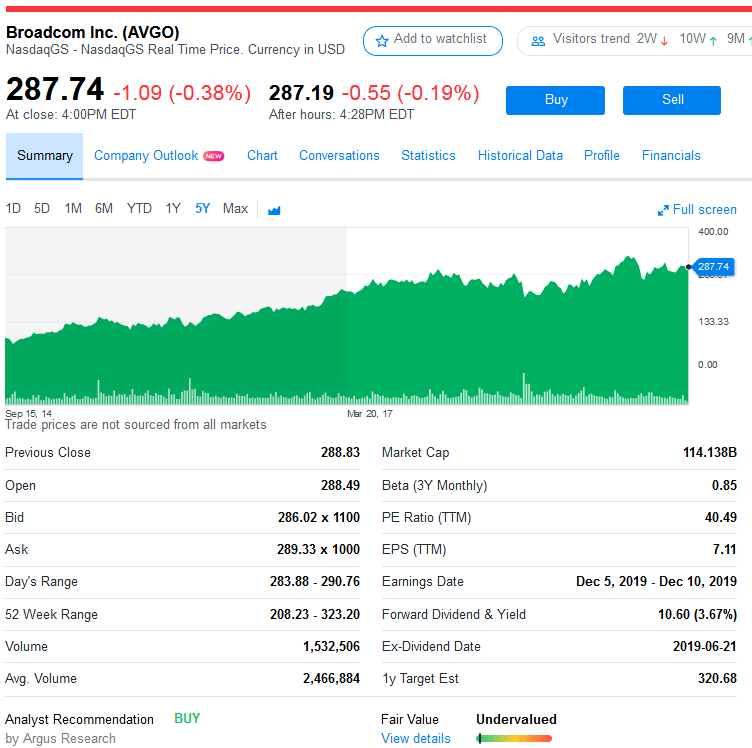752x748 pixels.
Task: Click the Avg. Volume value 2,466,884
Action: [331, 678]
